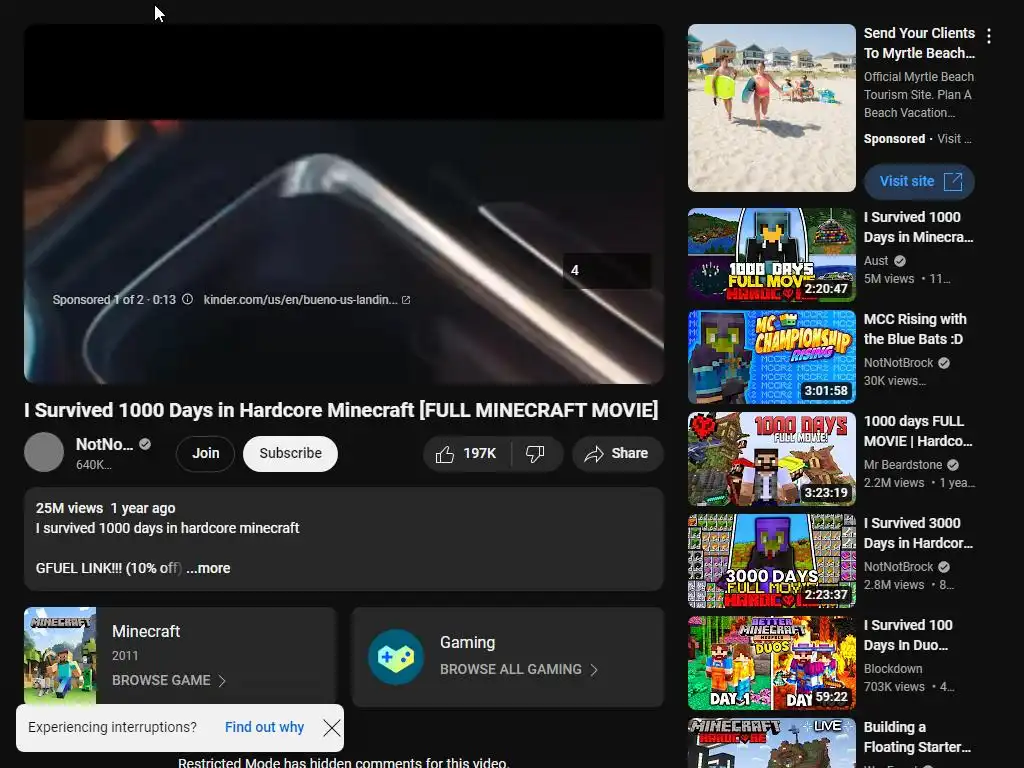The image size is (1024, 768).
Task: Click the Minecraft game title
Action: click(146, 632)
